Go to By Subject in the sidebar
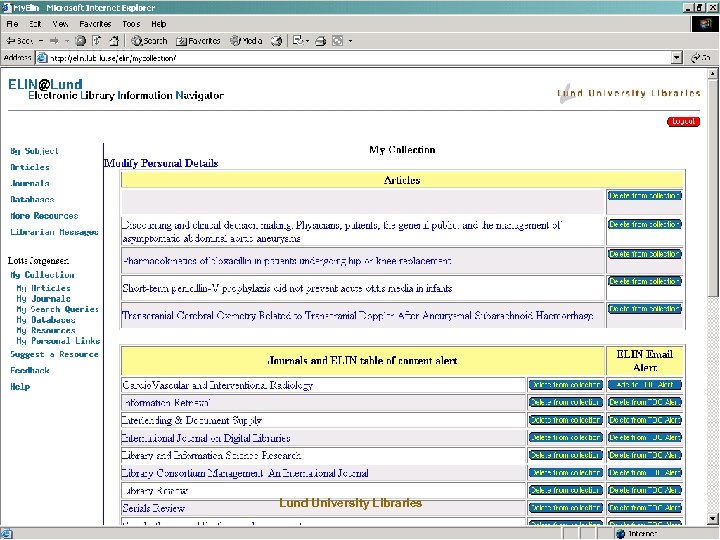 click(34, 151)
